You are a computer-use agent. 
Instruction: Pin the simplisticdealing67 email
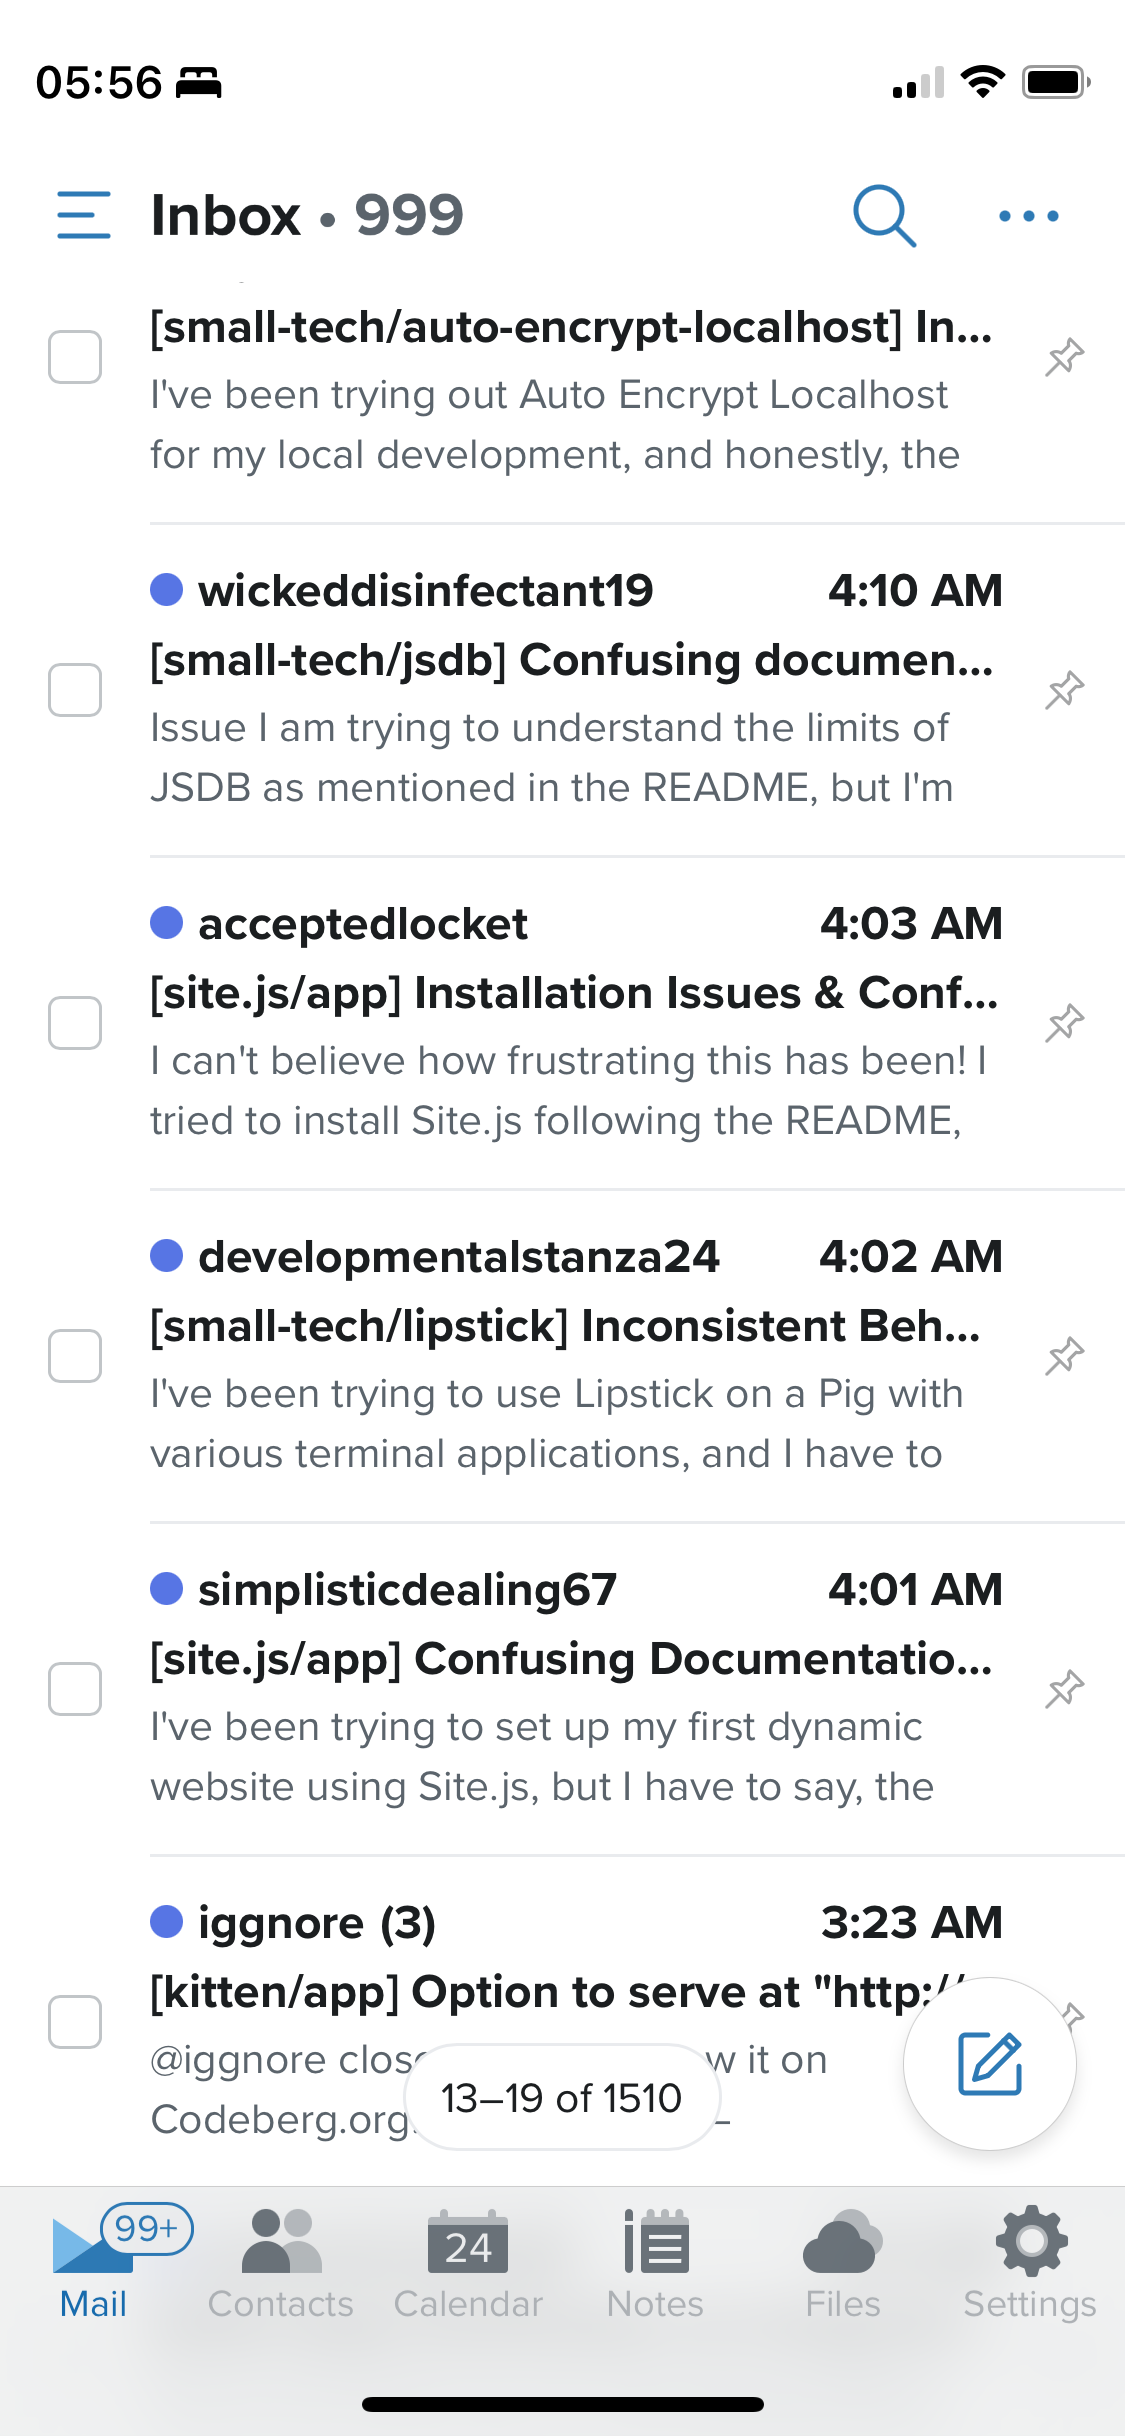click(1065, 1689)
